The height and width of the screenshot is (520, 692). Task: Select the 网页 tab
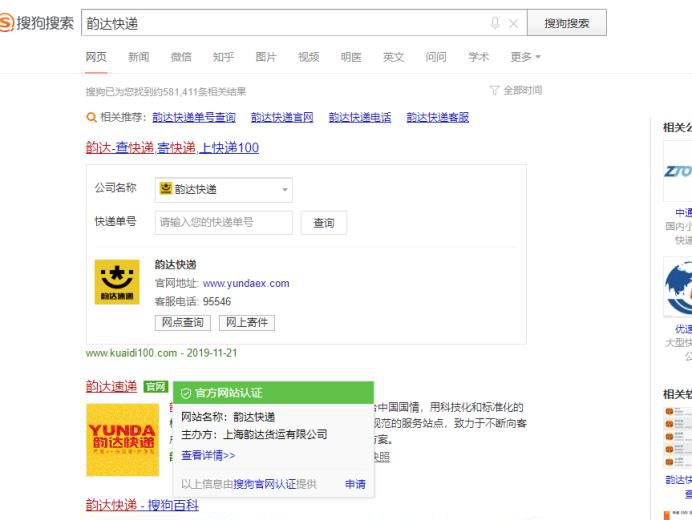(x=96, y=57)
